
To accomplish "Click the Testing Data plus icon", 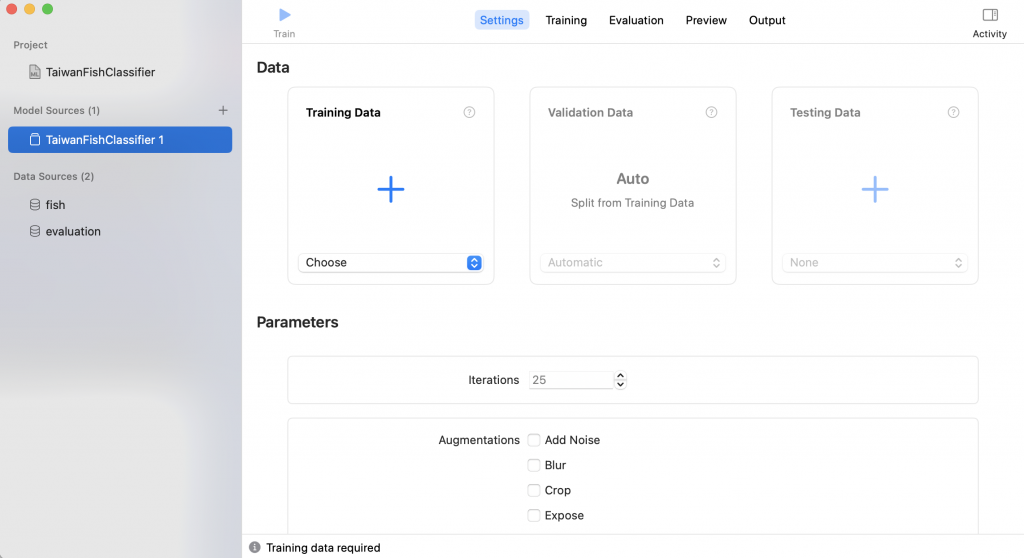I will point(875,189).
